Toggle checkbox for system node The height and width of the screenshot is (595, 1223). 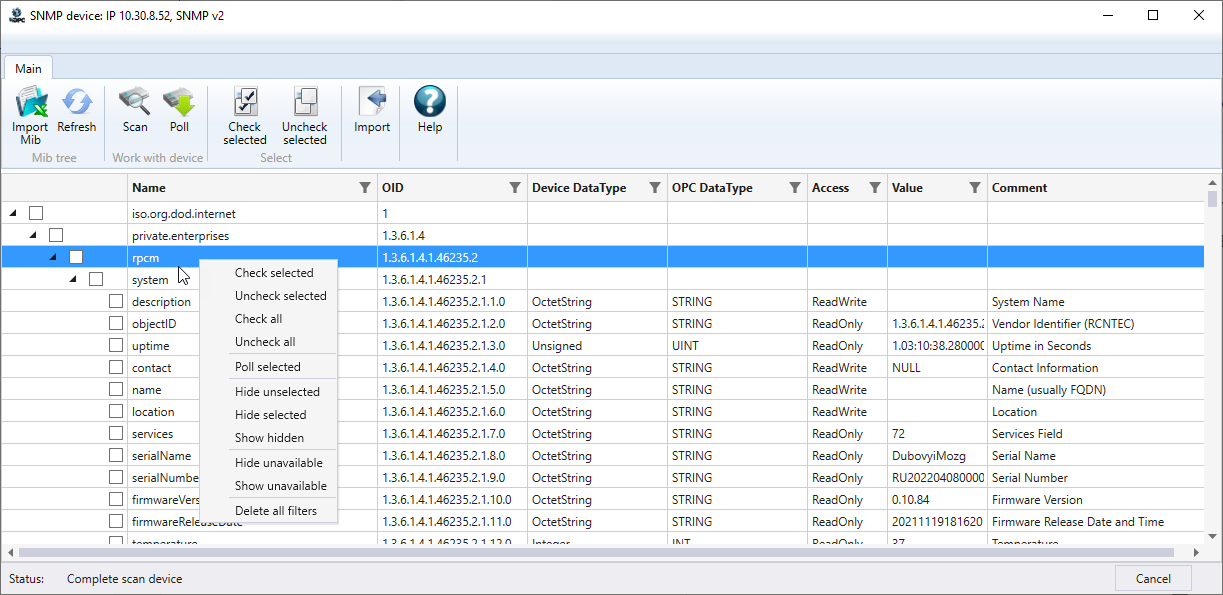pos(96,279)
